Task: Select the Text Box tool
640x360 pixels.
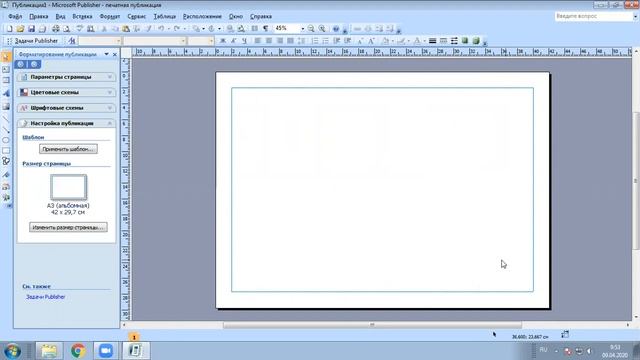Action: [x=6, y=70]
